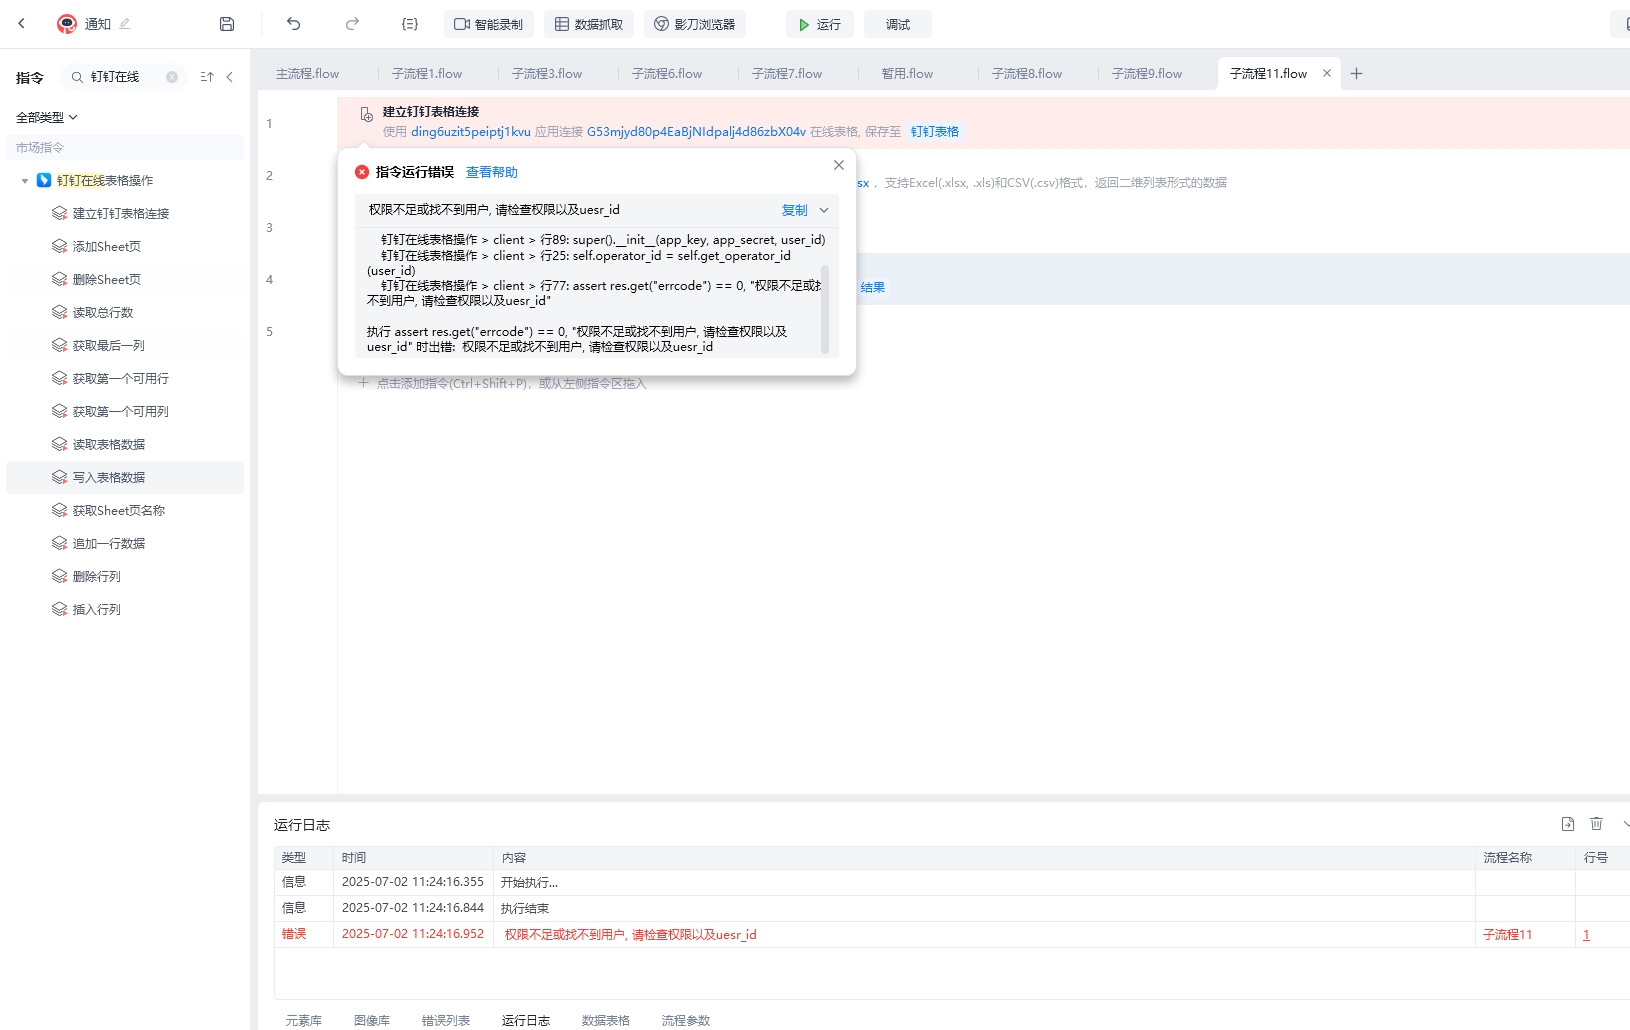Open the 查看帮助 help link
1630x1030 pixels.
pyautogui.click(x=492, y=172)
